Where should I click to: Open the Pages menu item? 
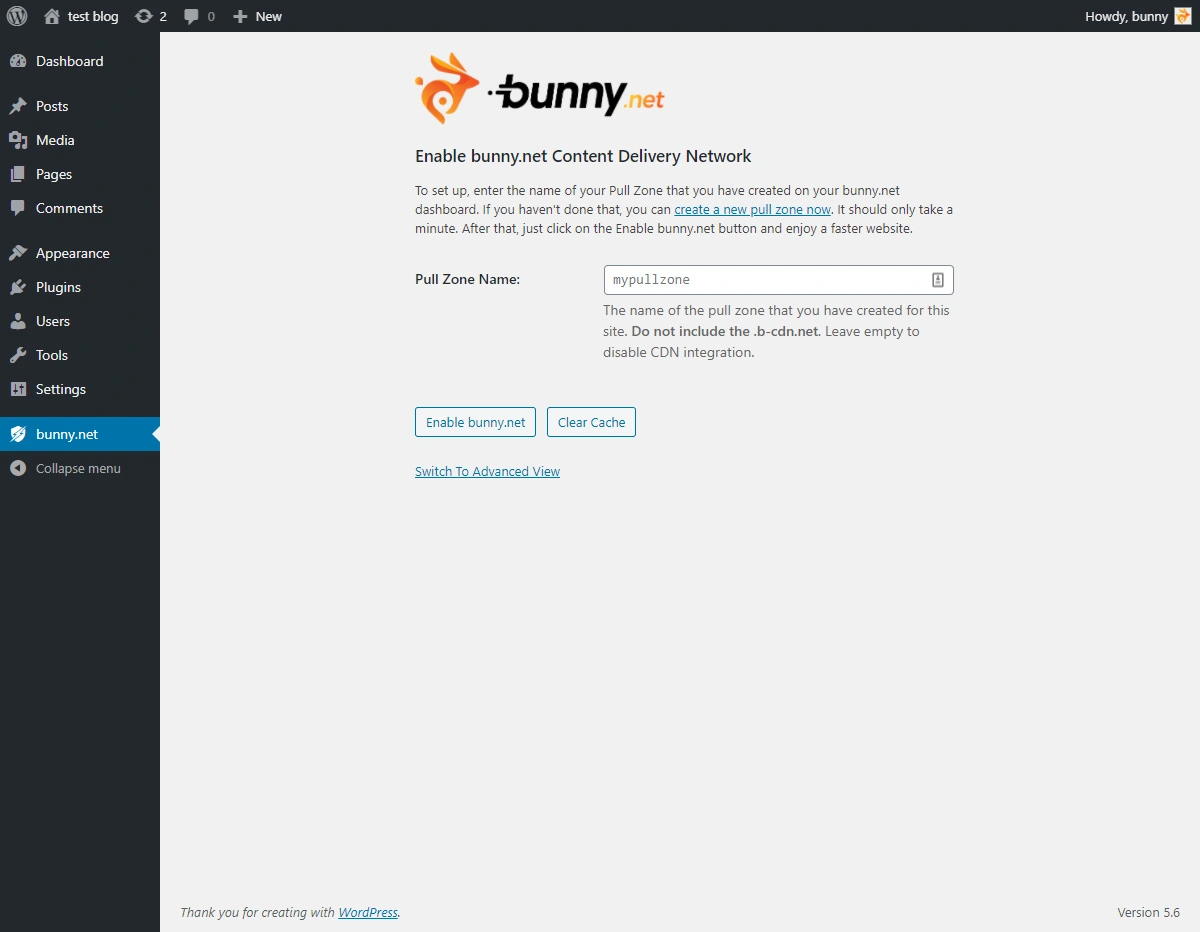pyautogui.click(x=80, y=174)
